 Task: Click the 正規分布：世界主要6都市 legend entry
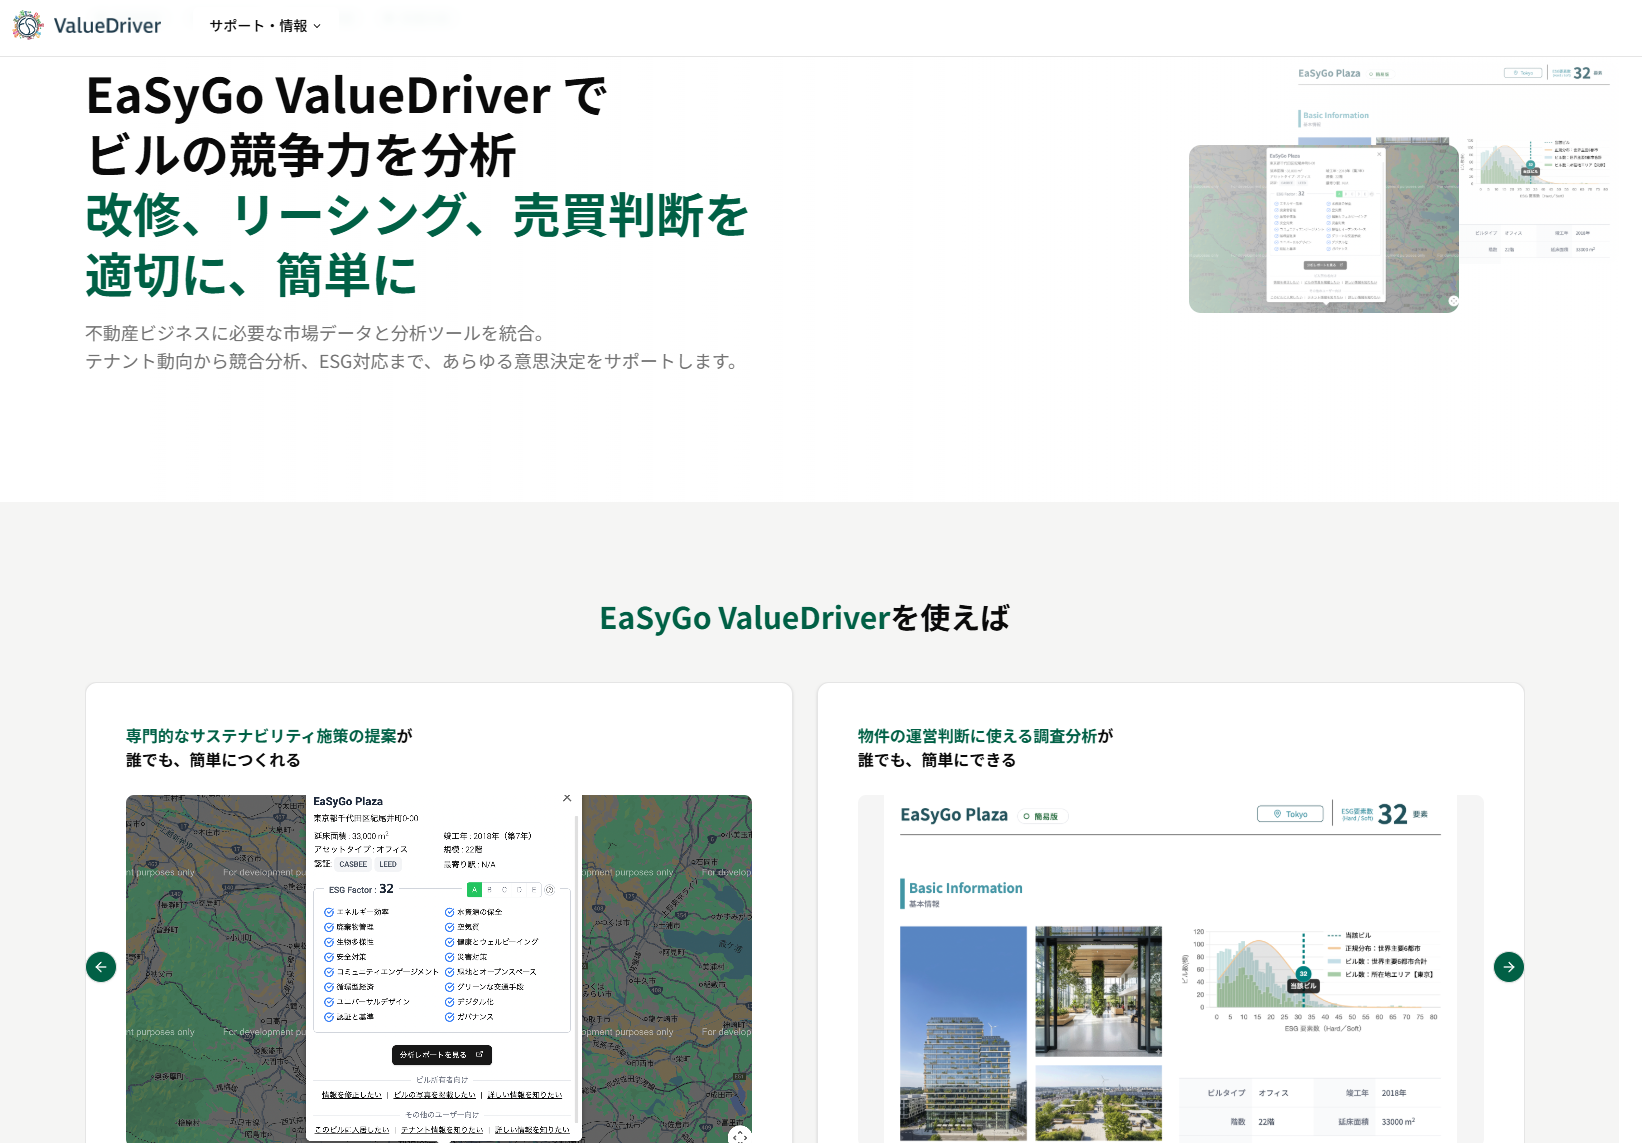tap(1374, 948)
